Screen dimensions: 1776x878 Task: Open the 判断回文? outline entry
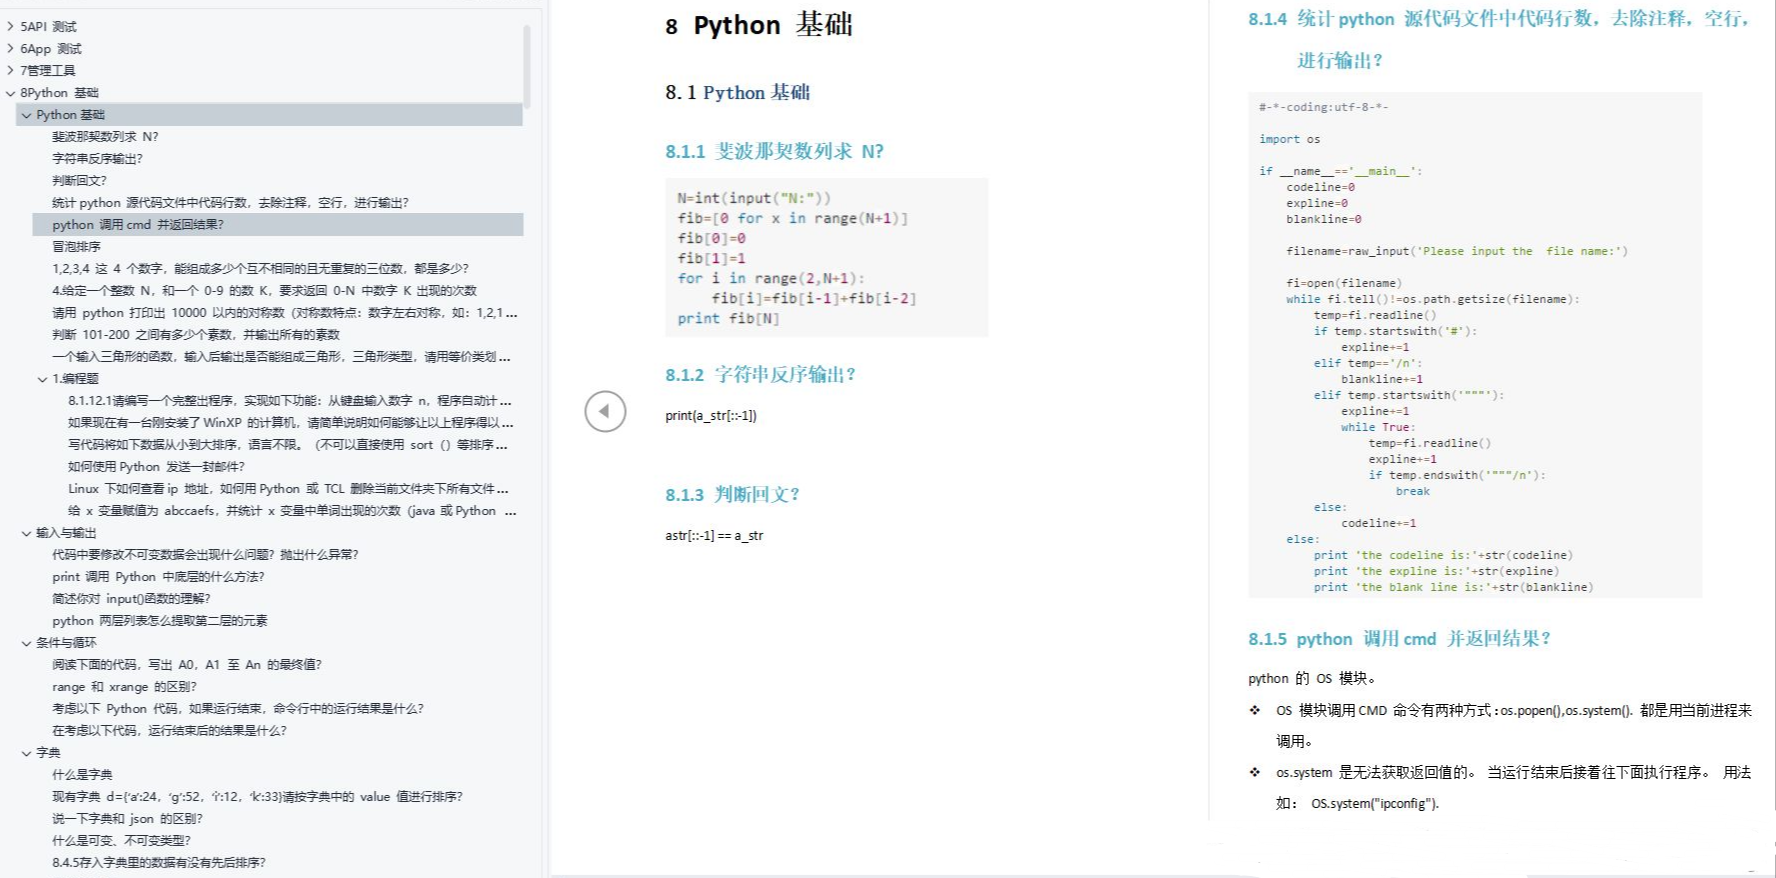[x=79, y=181]
